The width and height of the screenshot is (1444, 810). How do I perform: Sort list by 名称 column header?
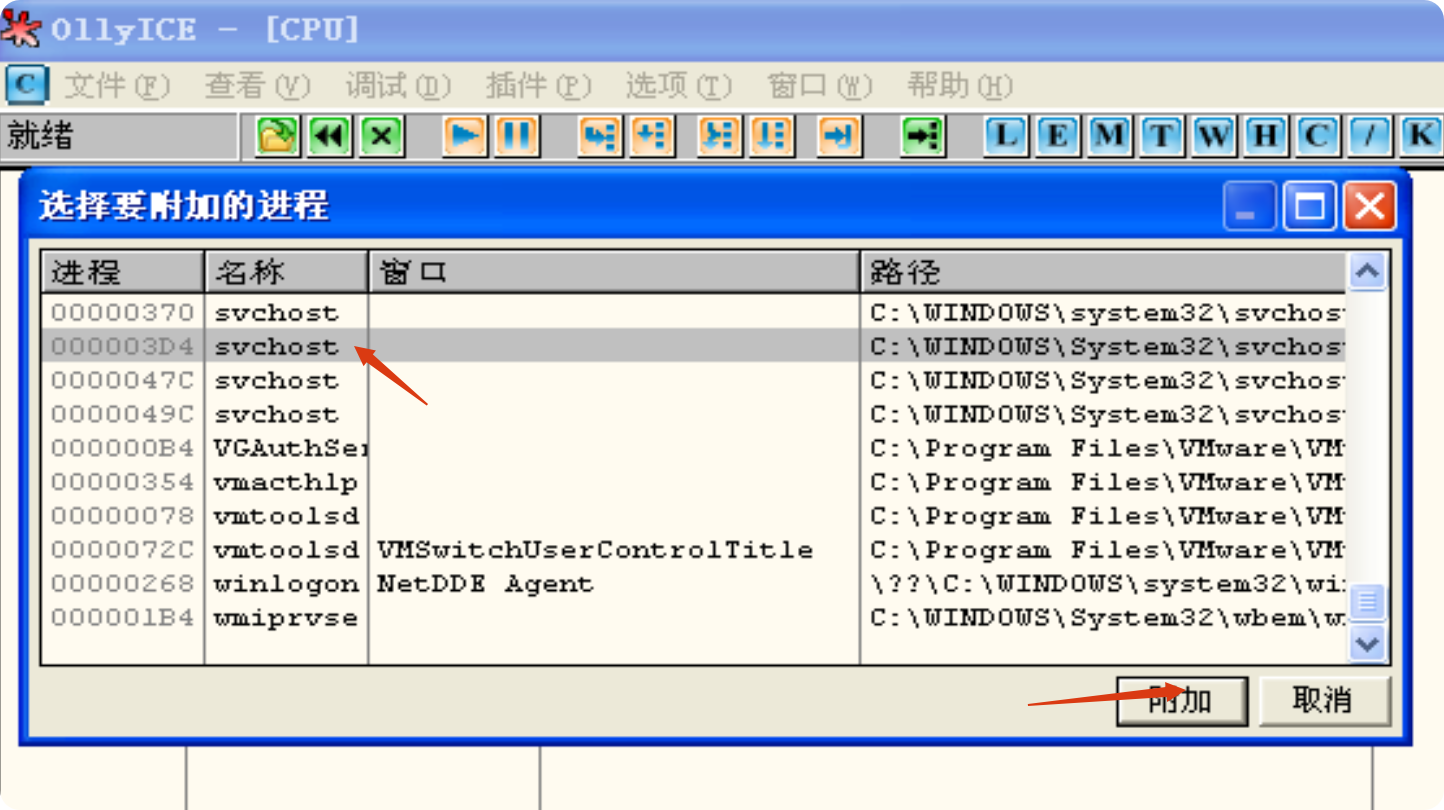tap(286, 271)
